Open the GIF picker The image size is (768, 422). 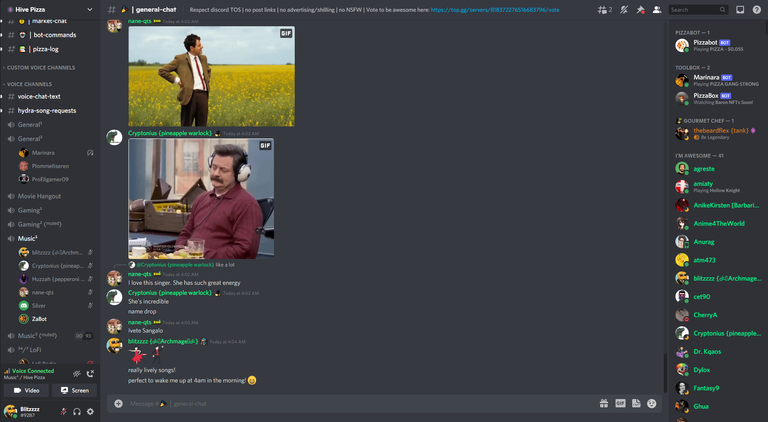620,403
